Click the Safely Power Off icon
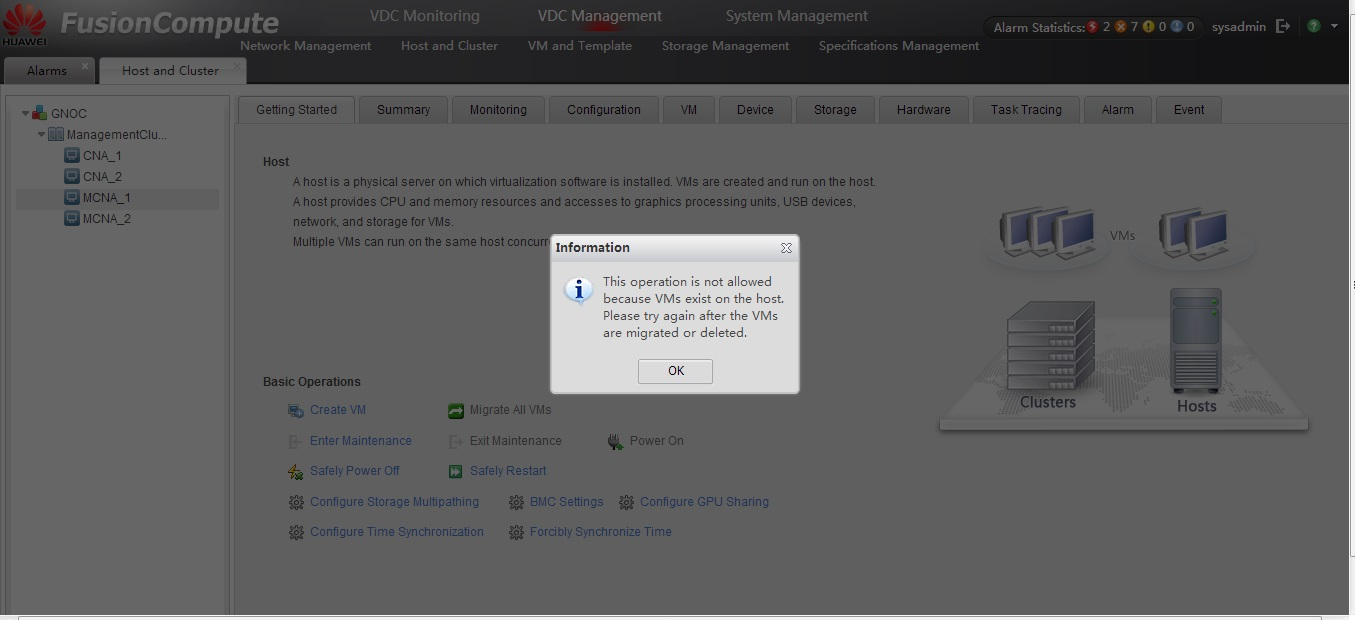Image resolution: width=1355 pixels, height=620 pixels. click(x=296, y=472)
